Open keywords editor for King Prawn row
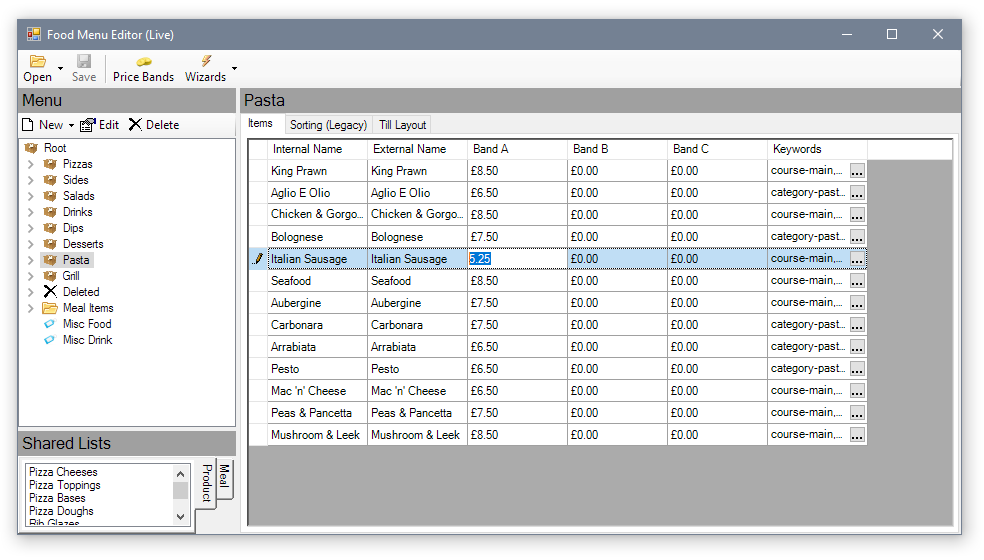 pyautogui.click(x=857, y=171)
